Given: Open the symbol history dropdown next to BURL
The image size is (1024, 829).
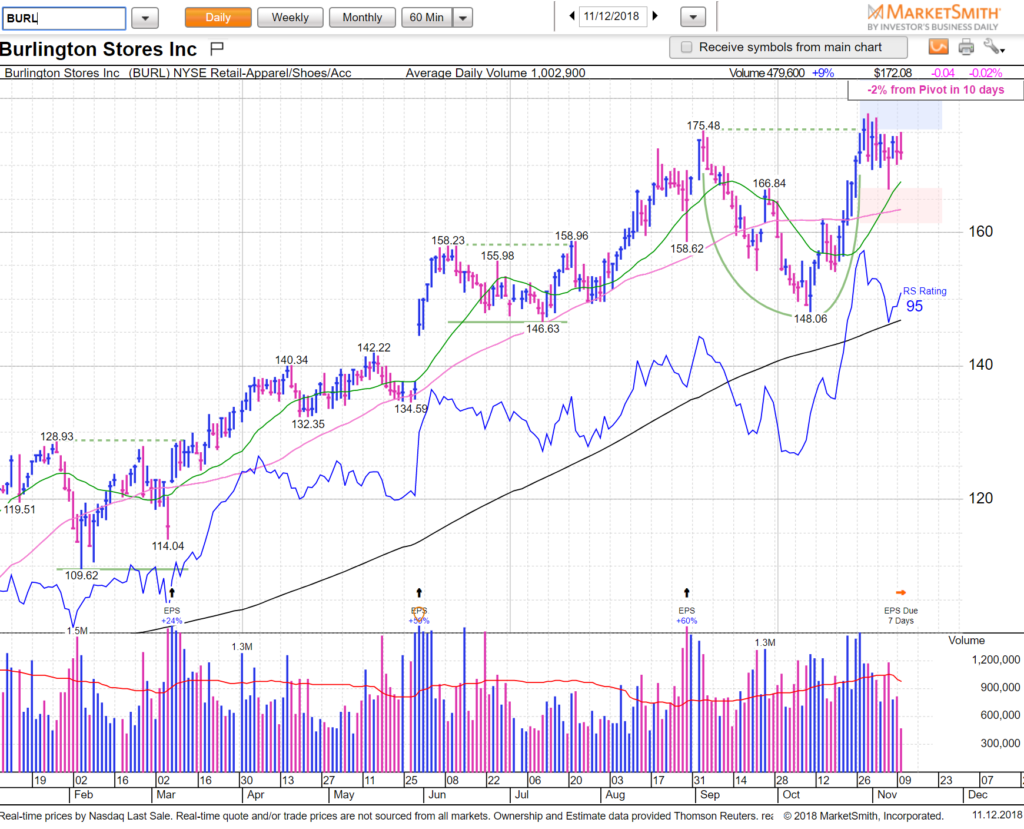Looking at the screenshot, I should [145, 18].
